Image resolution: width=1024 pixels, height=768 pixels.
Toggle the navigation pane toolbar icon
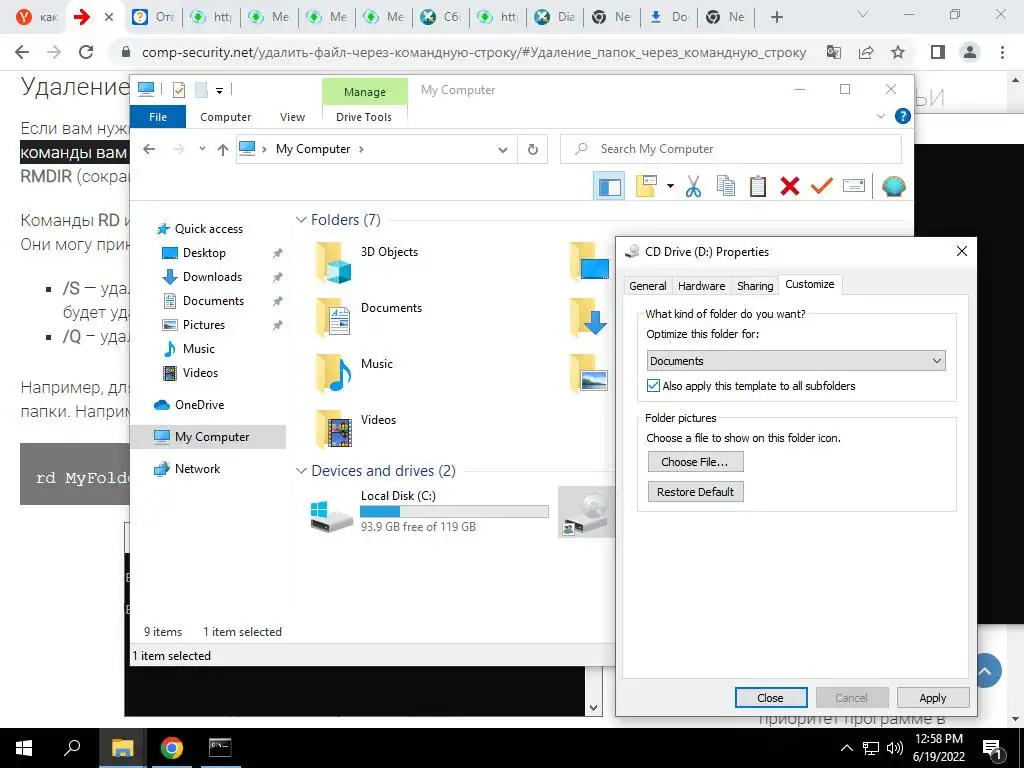pos(609,187)
